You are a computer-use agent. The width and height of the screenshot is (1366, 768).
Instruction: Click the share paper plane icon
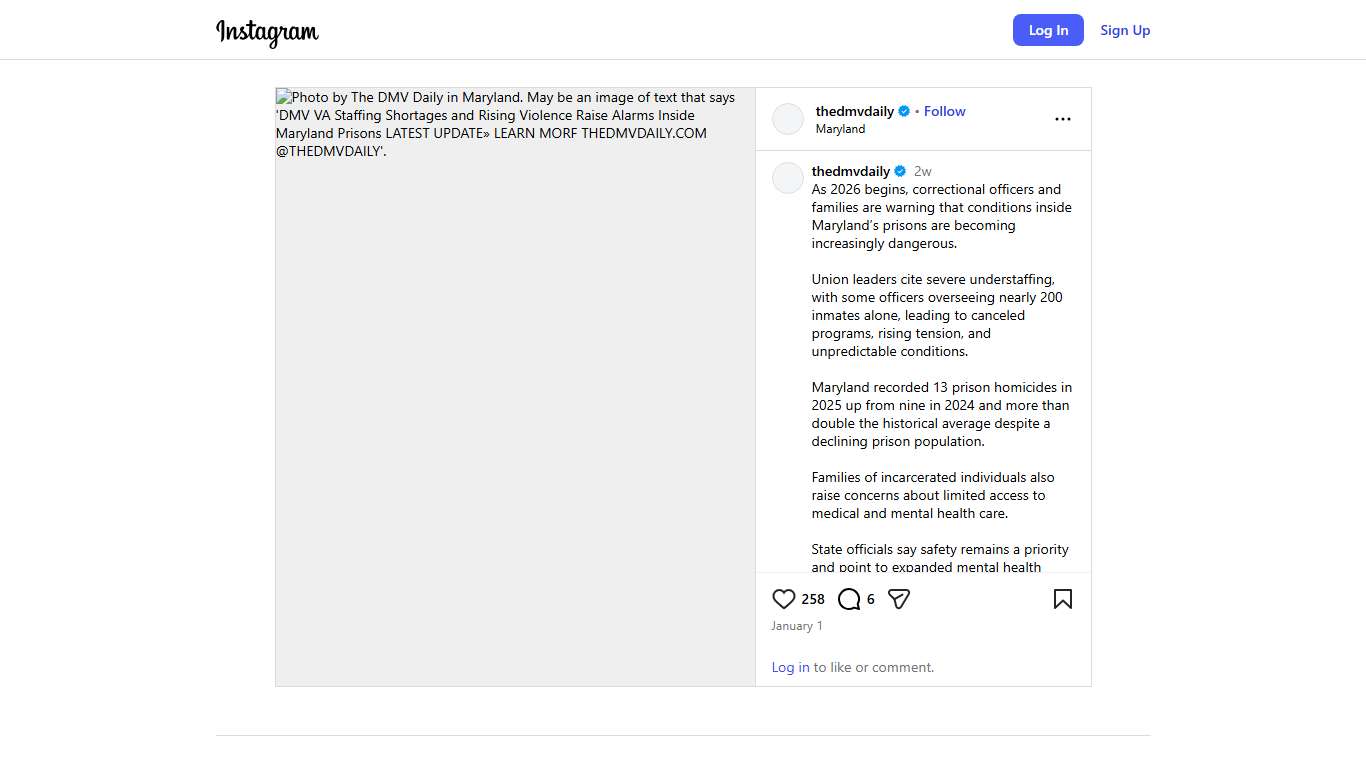(x=899, y=599)
